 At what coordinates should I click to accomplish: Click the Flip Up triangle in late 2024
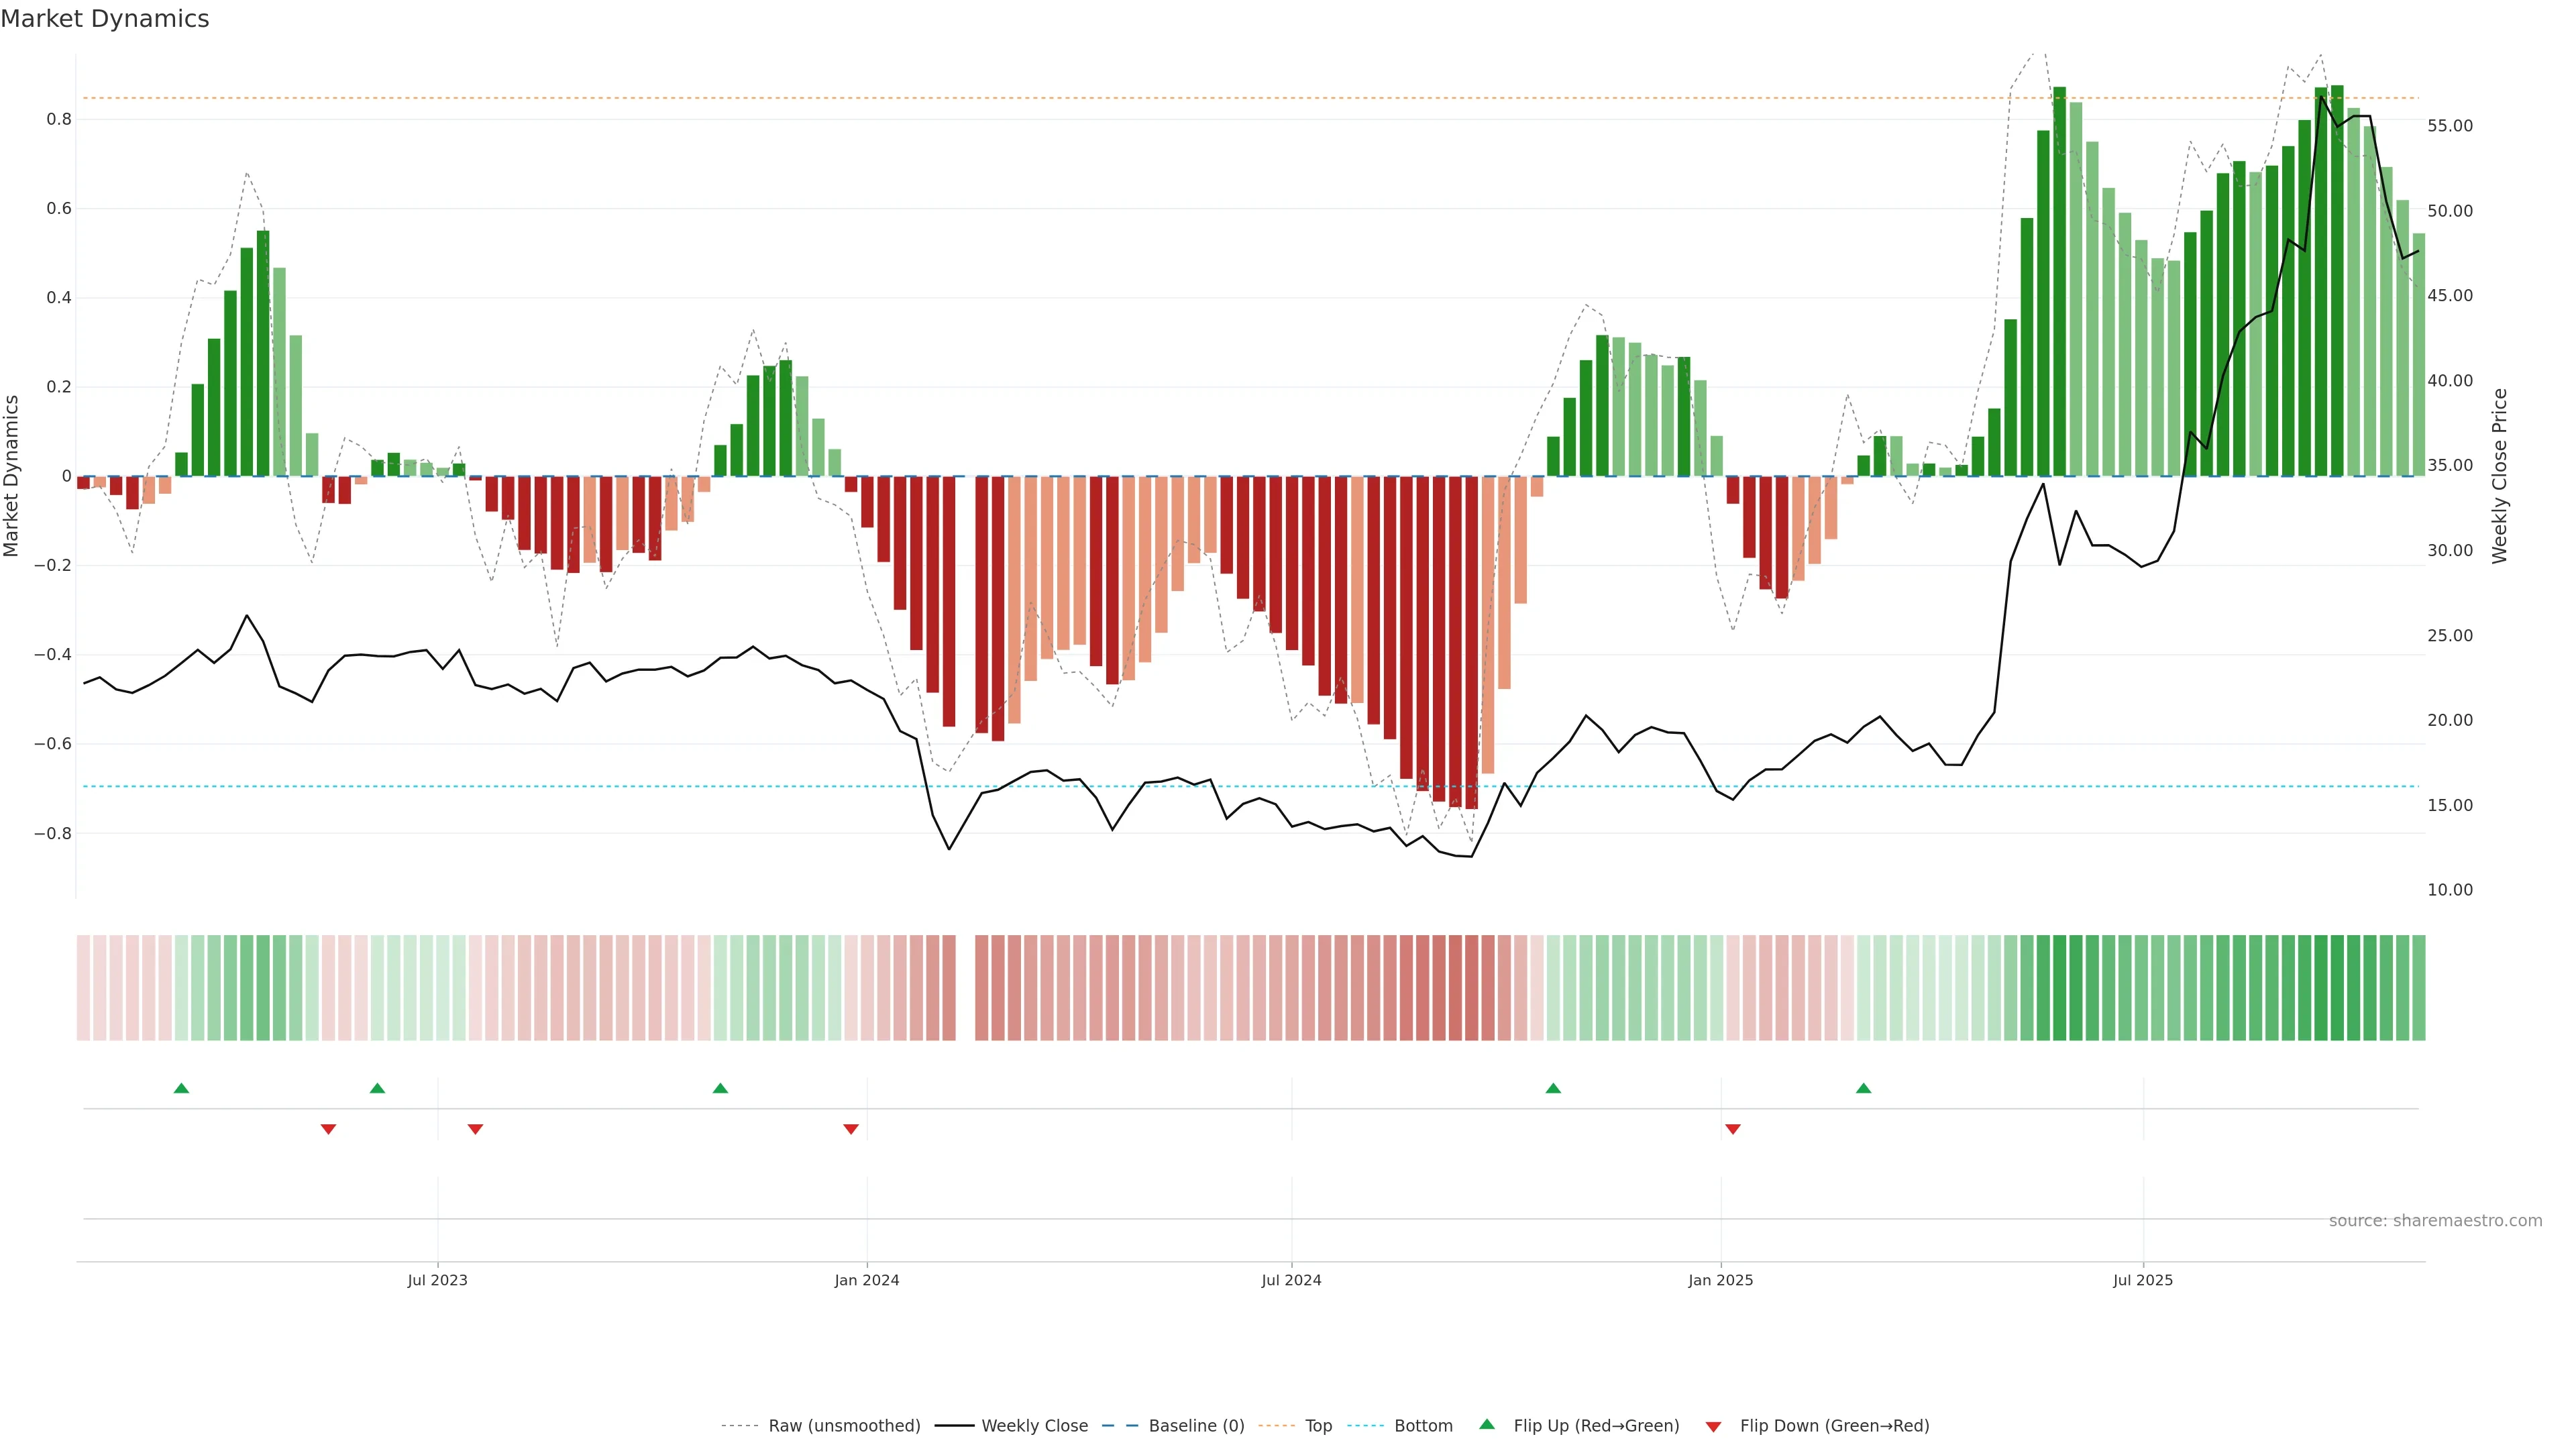[1553, 1088]
